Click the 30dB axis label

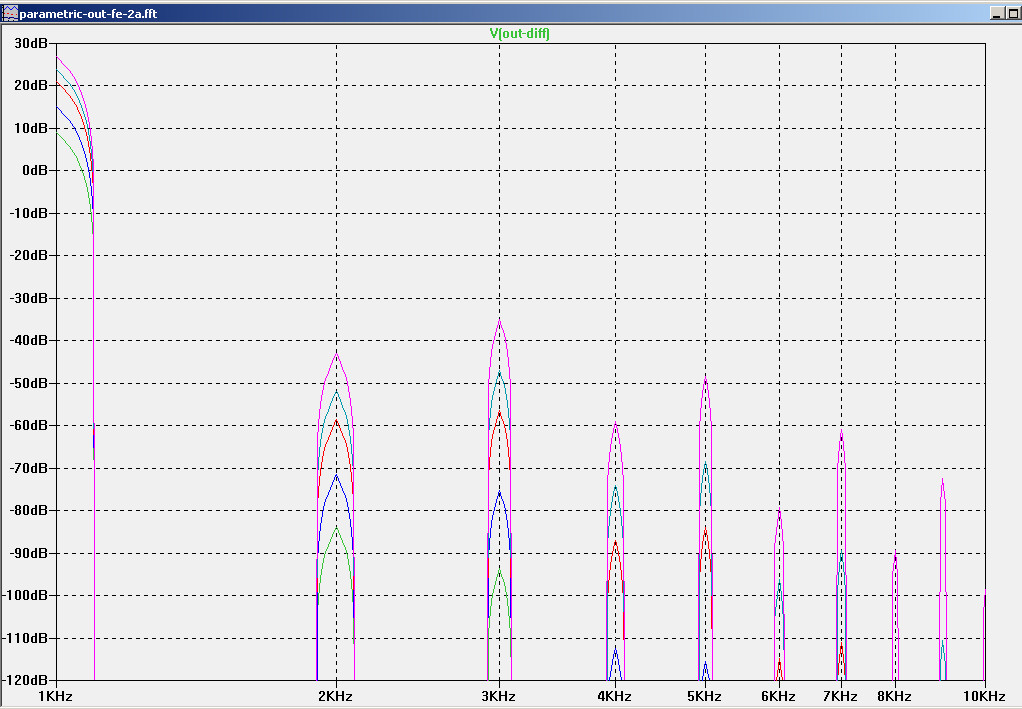(31, 43)
